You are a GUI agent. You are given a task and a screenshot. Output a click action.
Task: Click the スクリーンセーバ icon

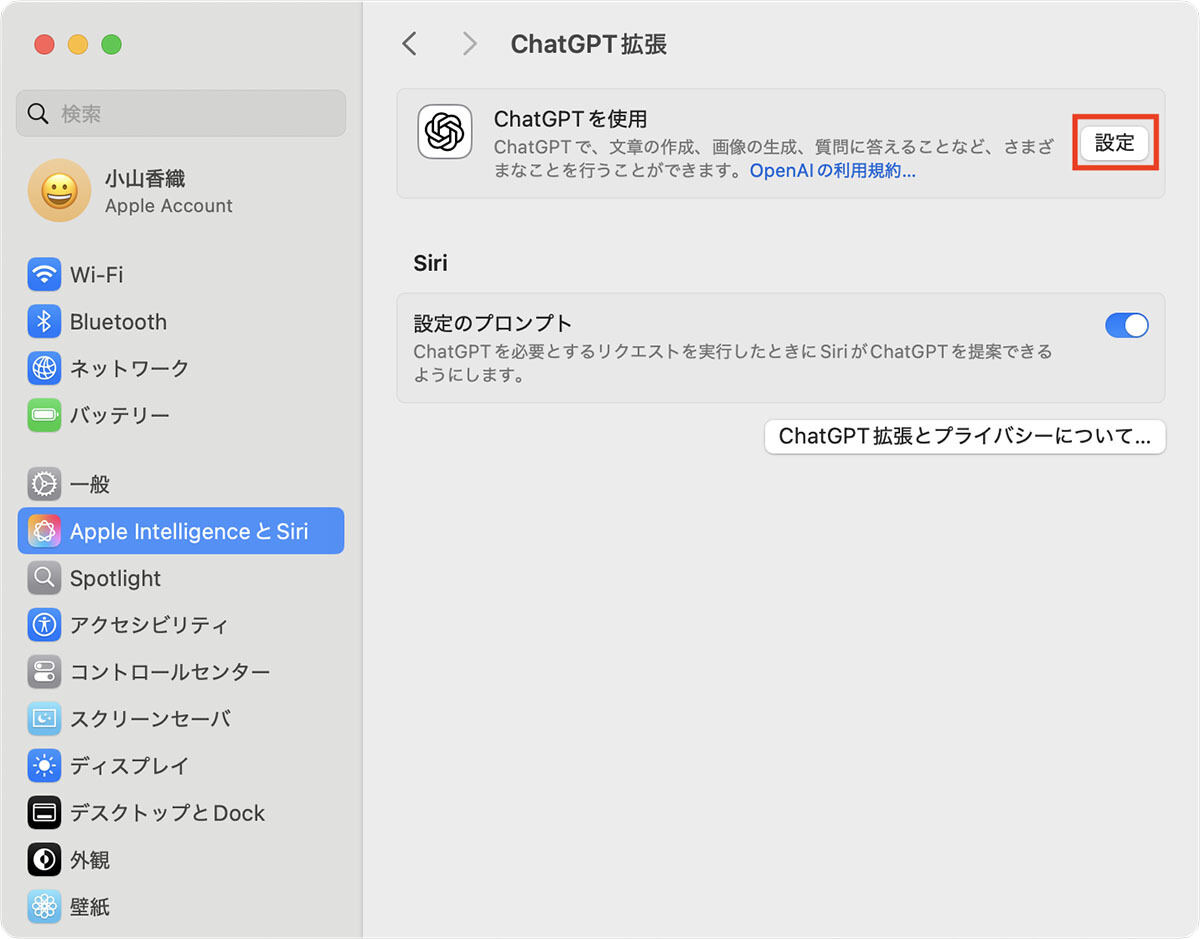point(44,718)
